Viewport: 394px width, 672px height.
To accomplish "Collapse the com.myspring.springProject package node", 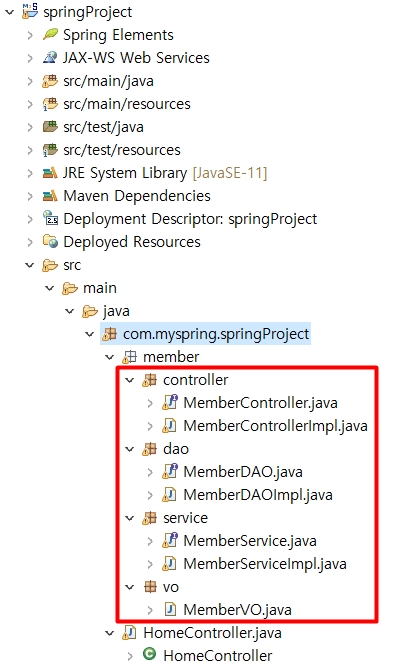I will coord(89,334).
